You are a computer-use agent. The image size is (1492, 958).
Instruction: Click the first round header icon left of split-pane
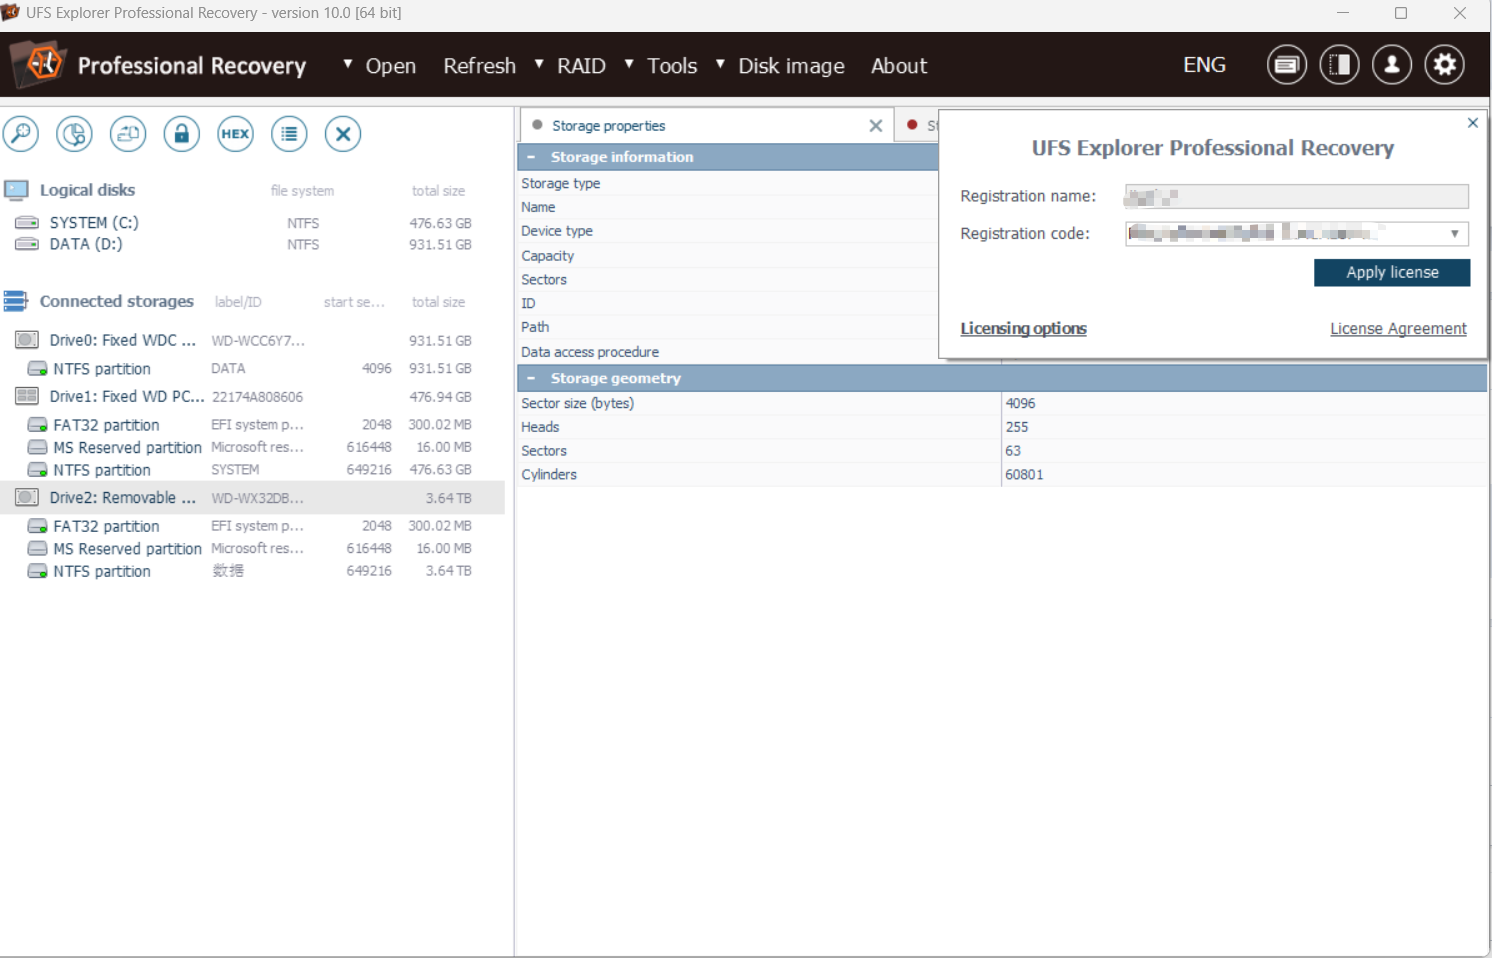point(1287,65)
